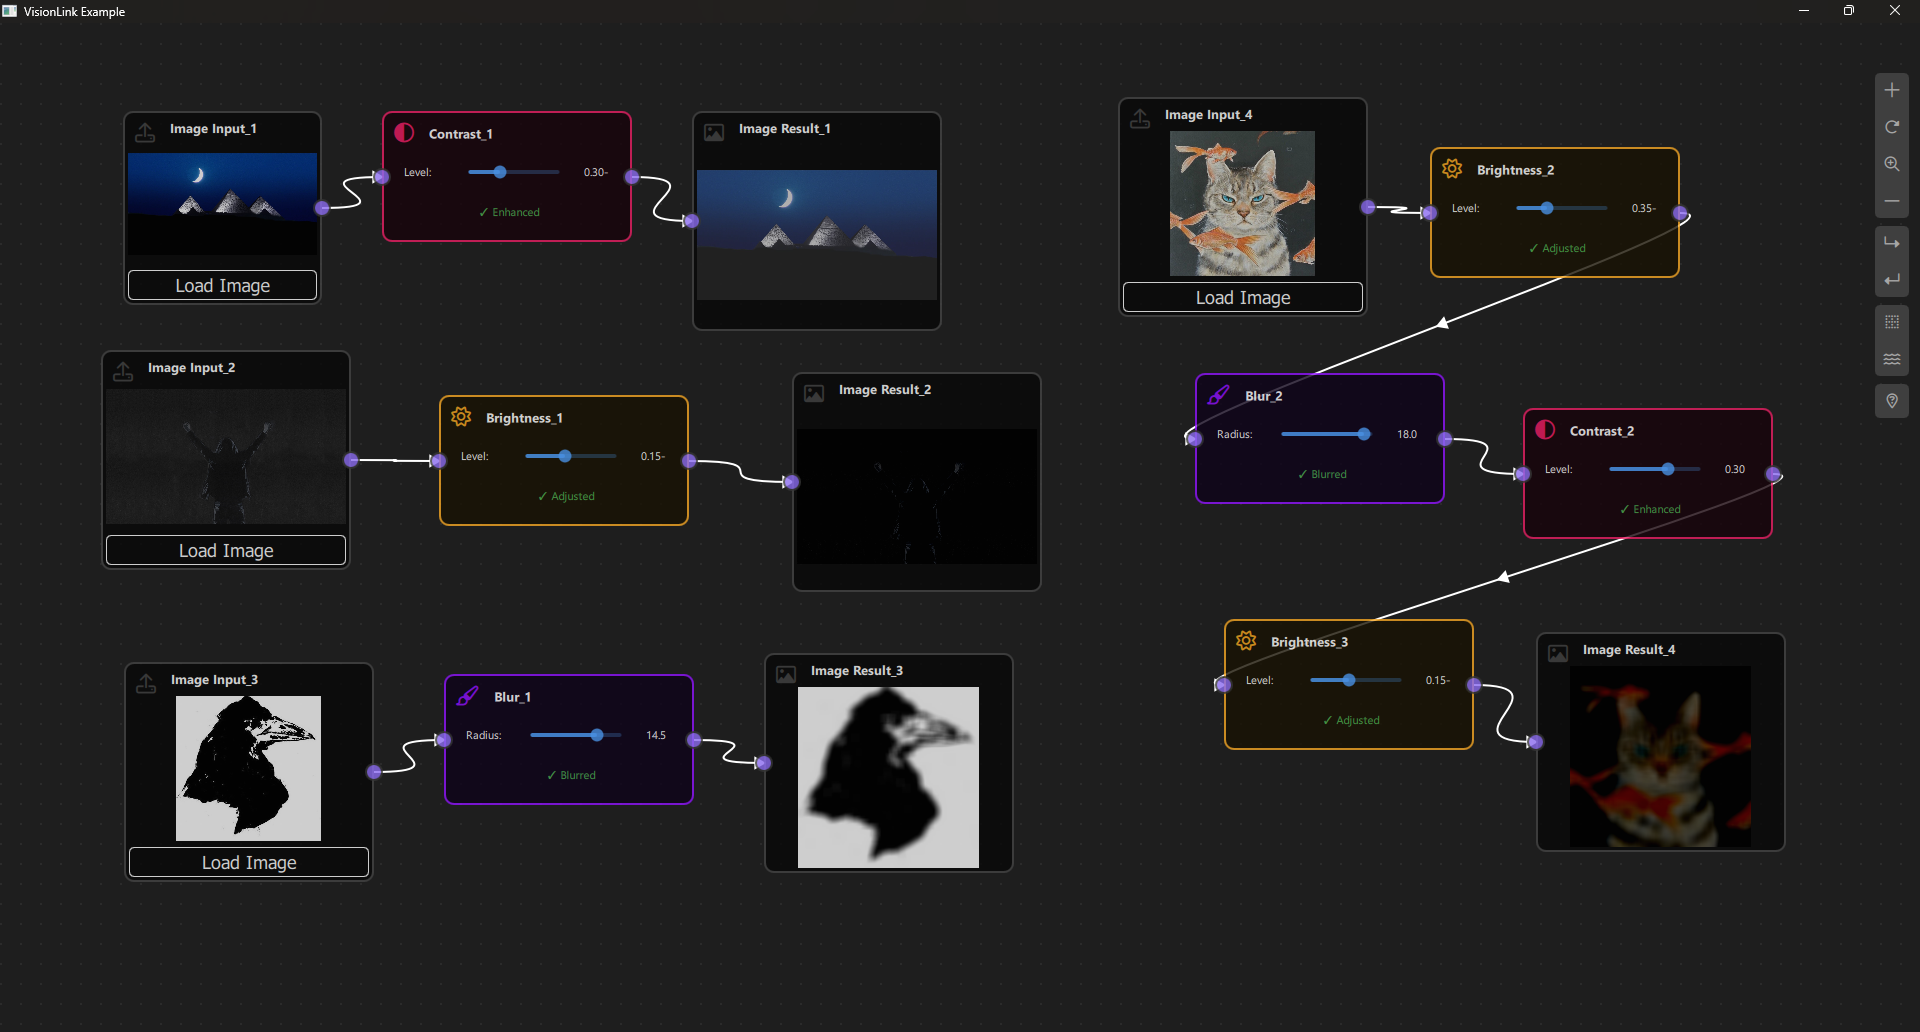Click the upload icon on Image Input_1 header

coord(145,131)
